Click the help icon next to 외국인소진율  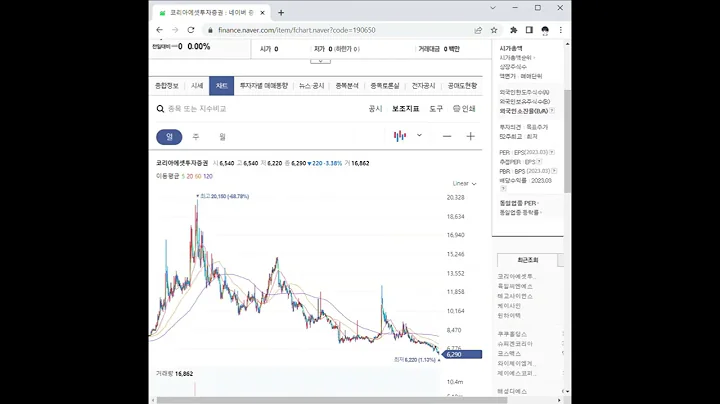click(x=552, y=111)
